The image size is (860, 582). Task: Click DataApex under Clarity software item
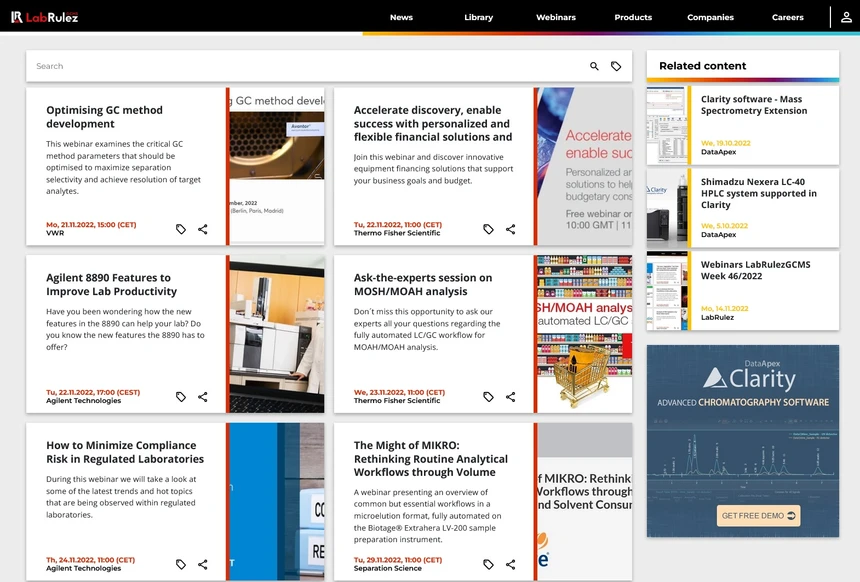(718, 152)
